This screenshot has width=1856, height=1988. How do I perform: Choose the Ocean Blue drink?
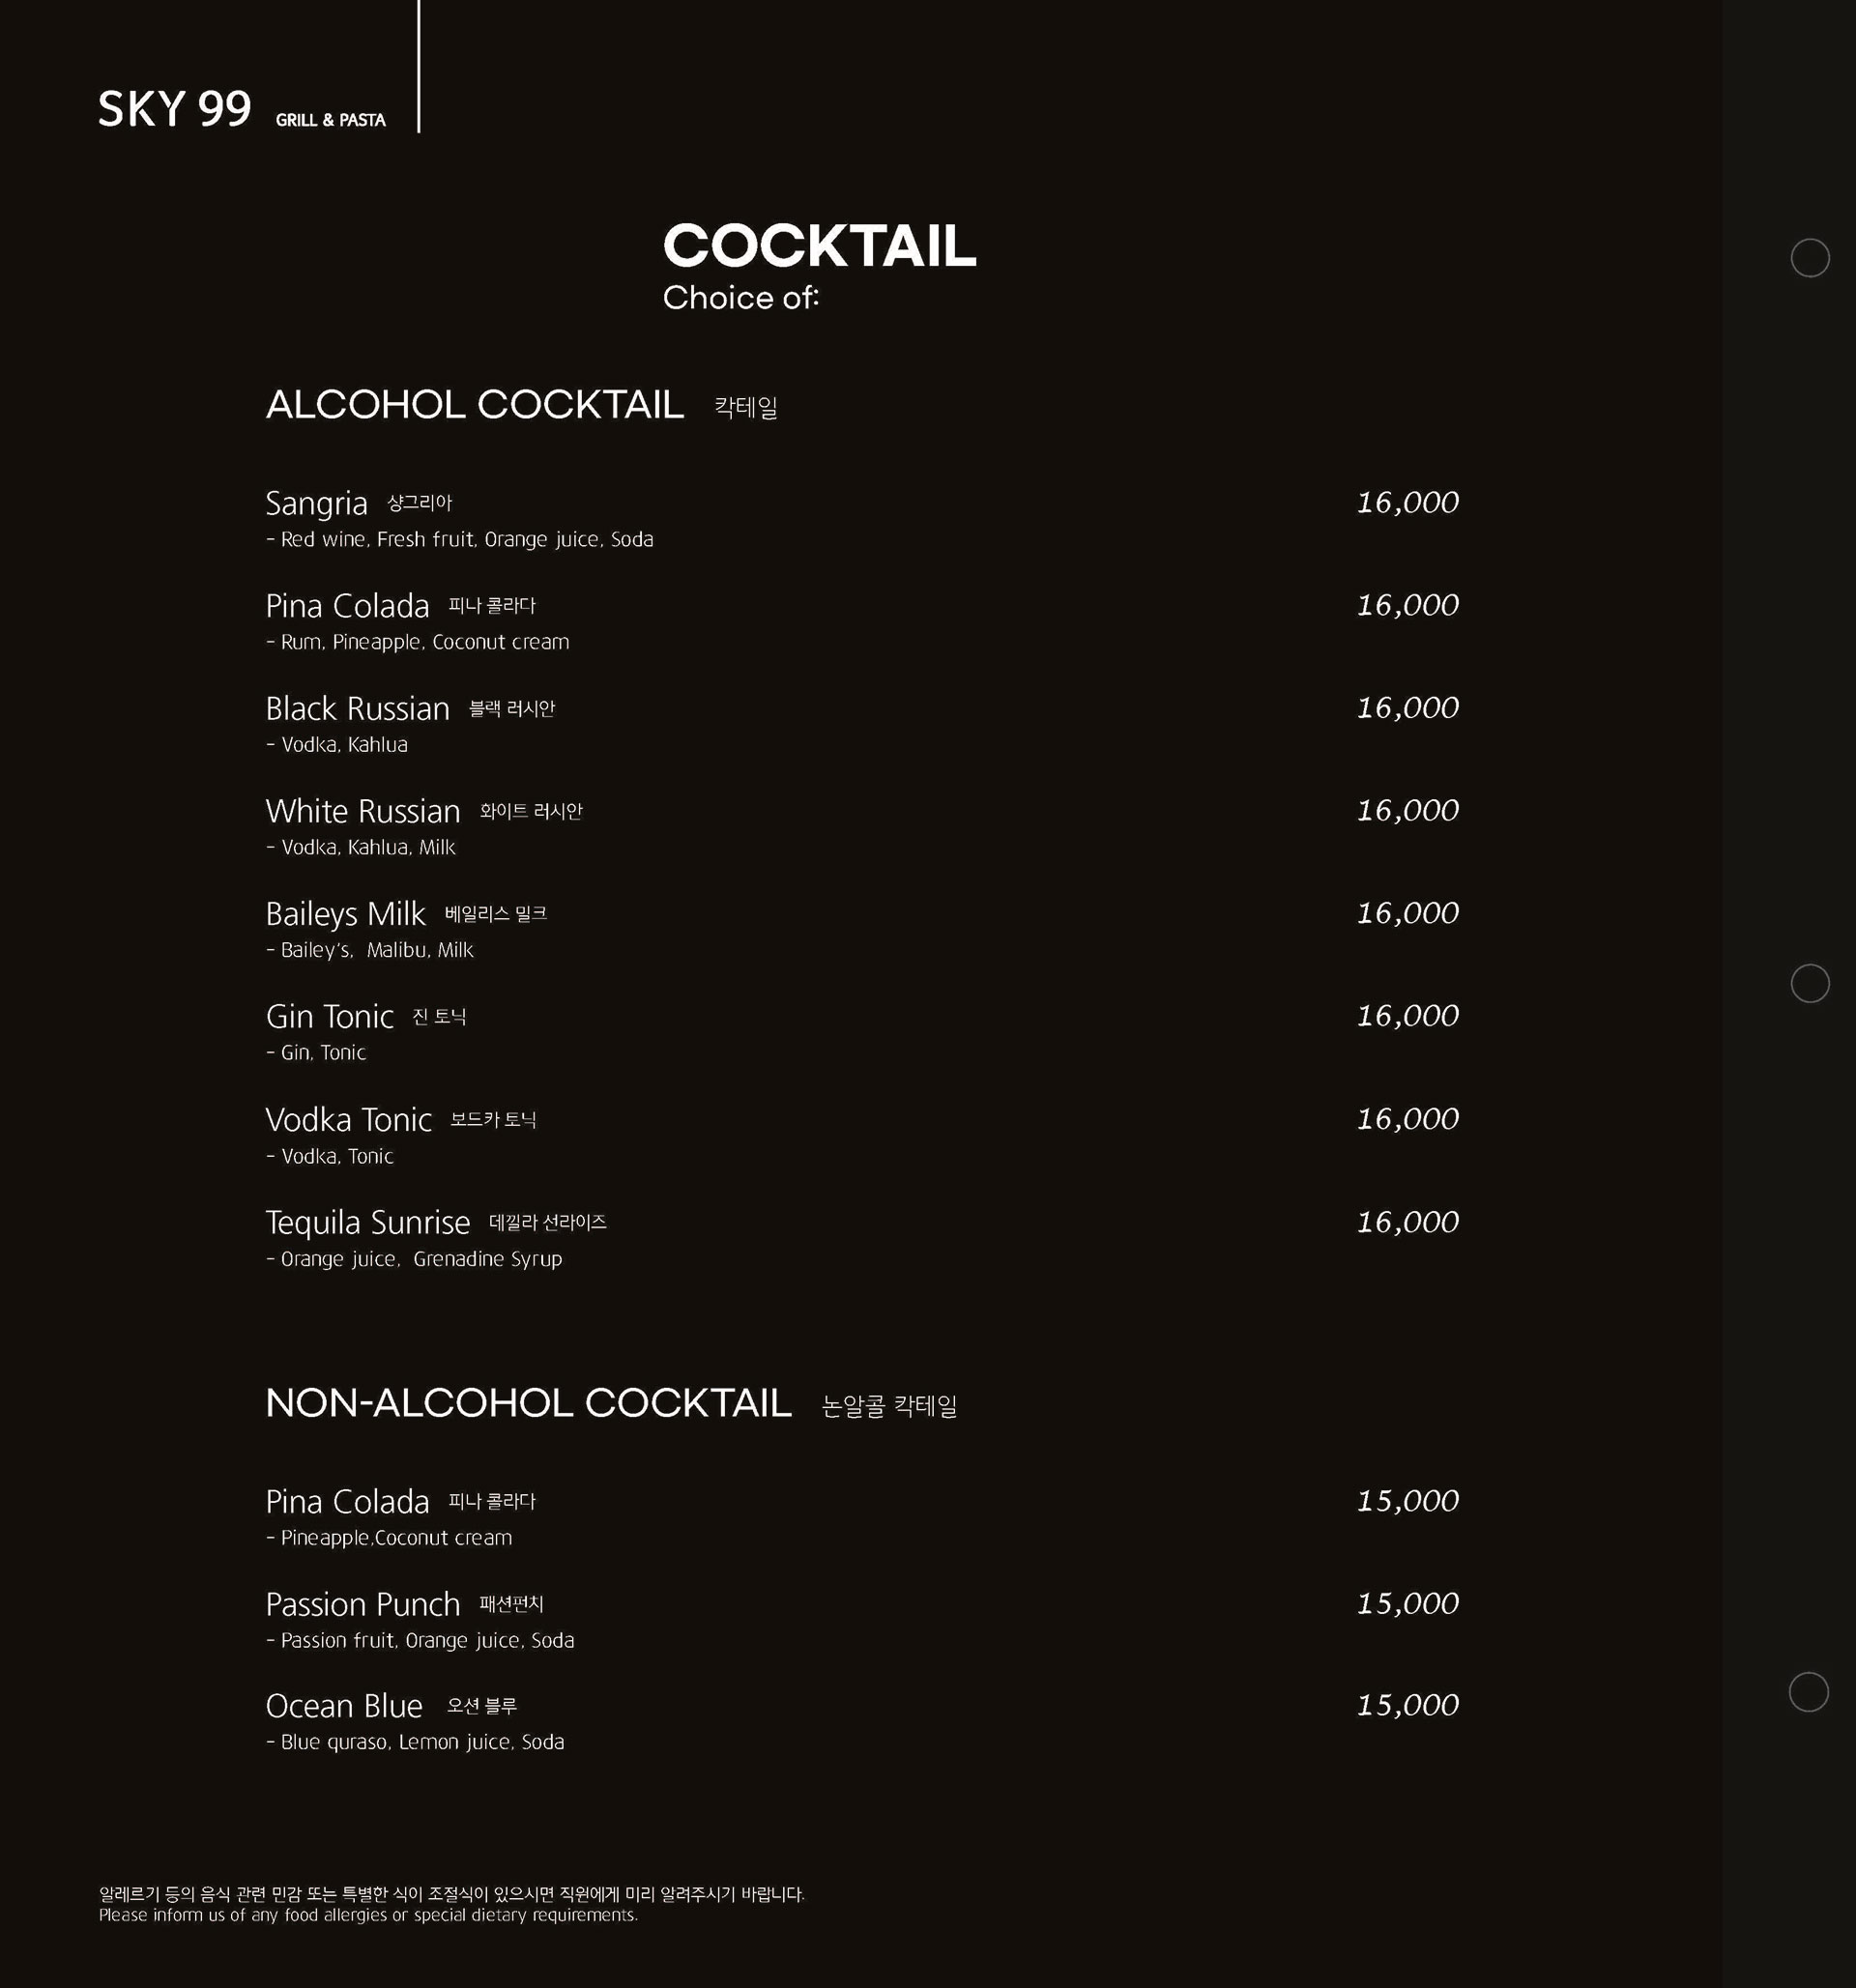tap(345, 1706)
